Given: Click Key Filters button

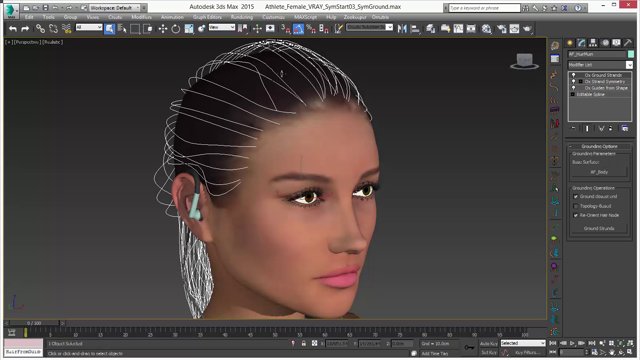Looking at the screenshot, I should click(x=527, y=352).
